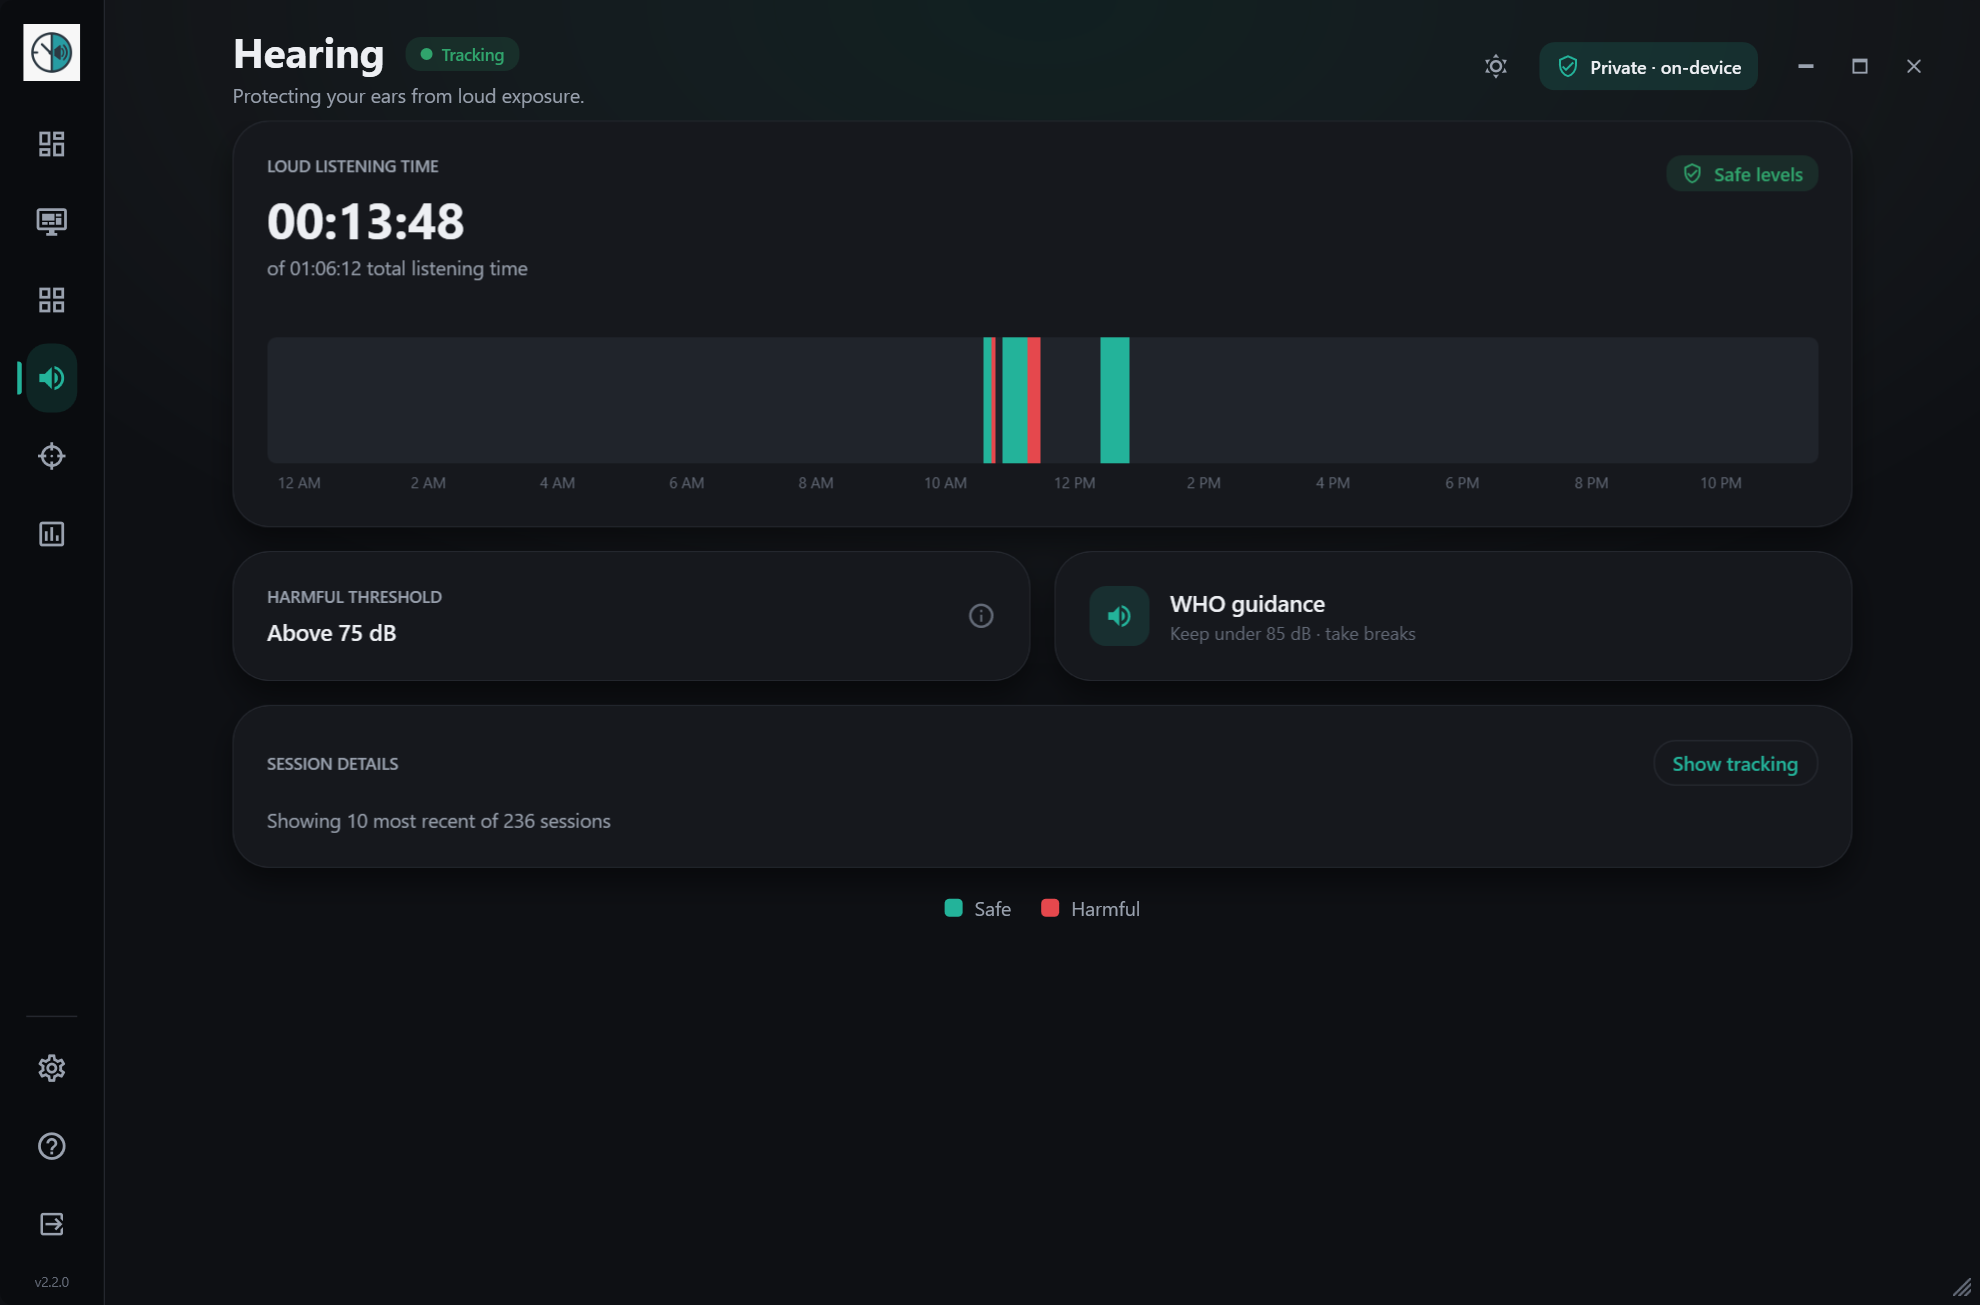Screen dimensions: 1980x1305
Task: Click the Safe levels badge
Action: tap(1742, 174)
